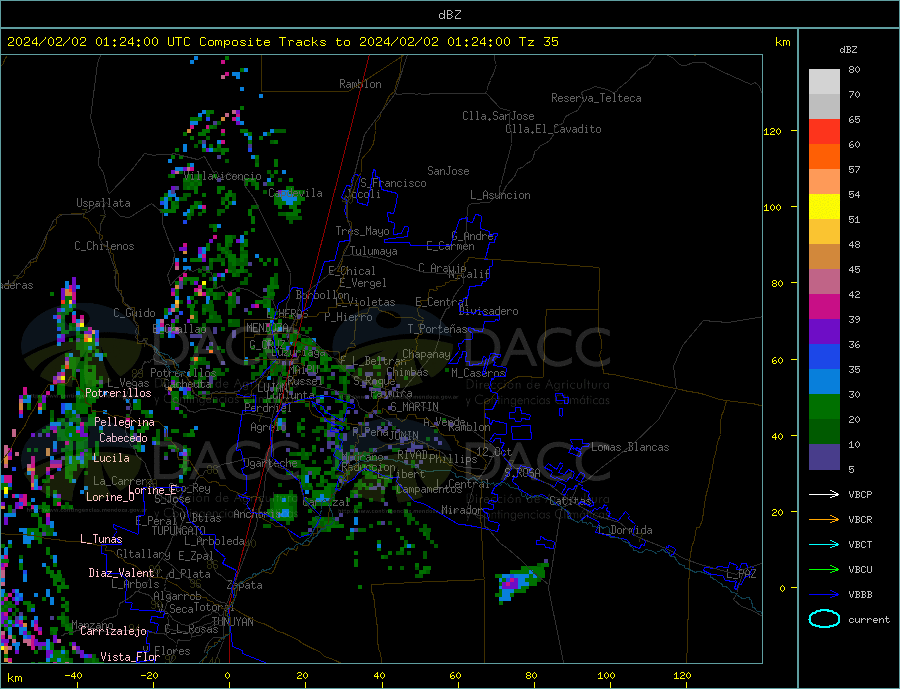Click the Clla.El_Cavadito map label
This screenshot has height=689, width=900.
[x=553, y=129]
